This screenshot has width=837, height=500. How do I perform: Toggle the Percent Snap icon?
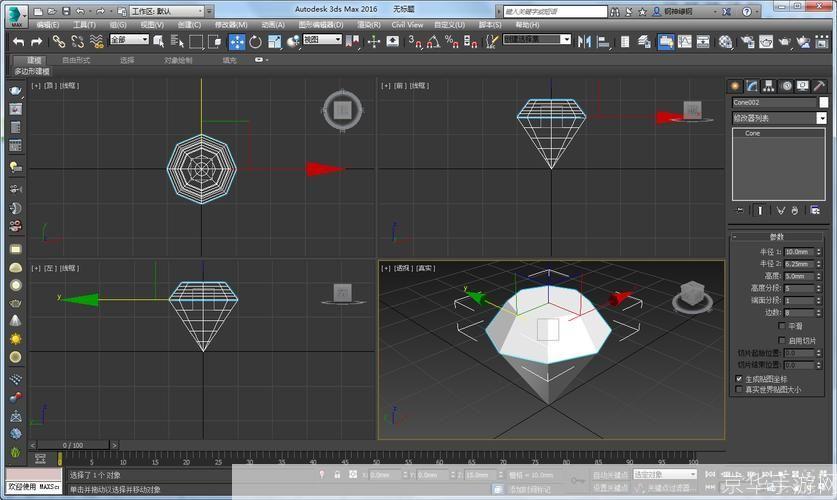pos(452,41)
